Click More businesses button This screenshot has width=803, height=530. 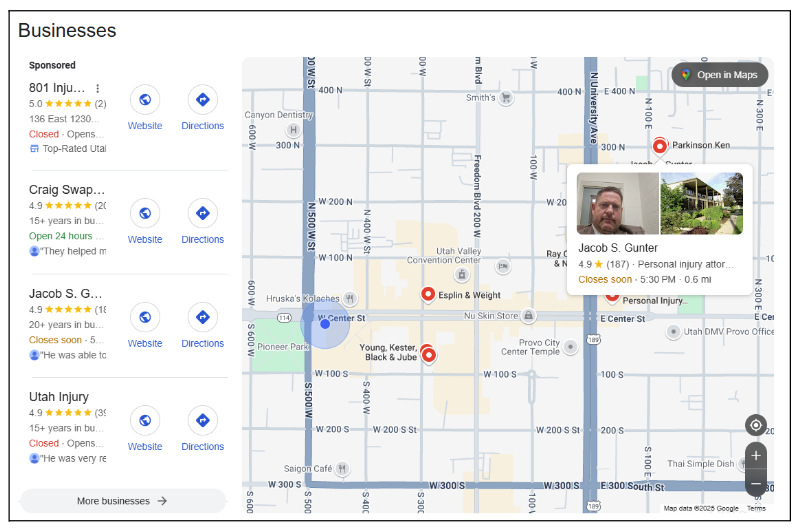(123, 501)
